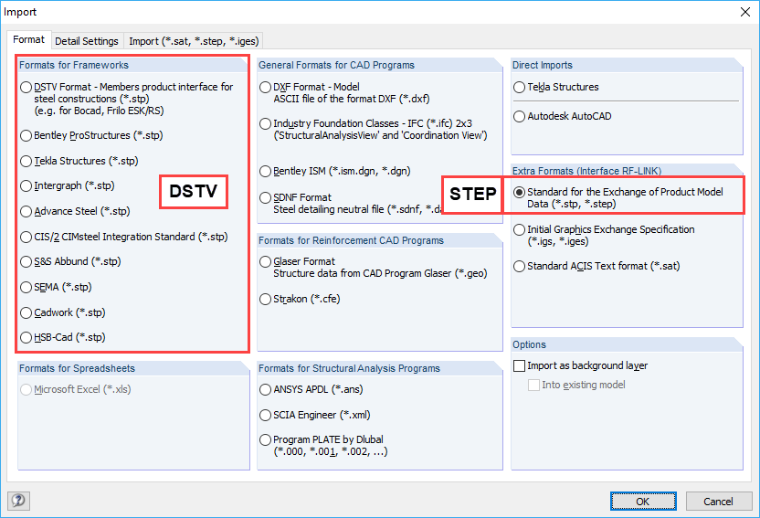
Task: Click the General Formats for CAD Programs heading
Action: click(x=336, y=65)
